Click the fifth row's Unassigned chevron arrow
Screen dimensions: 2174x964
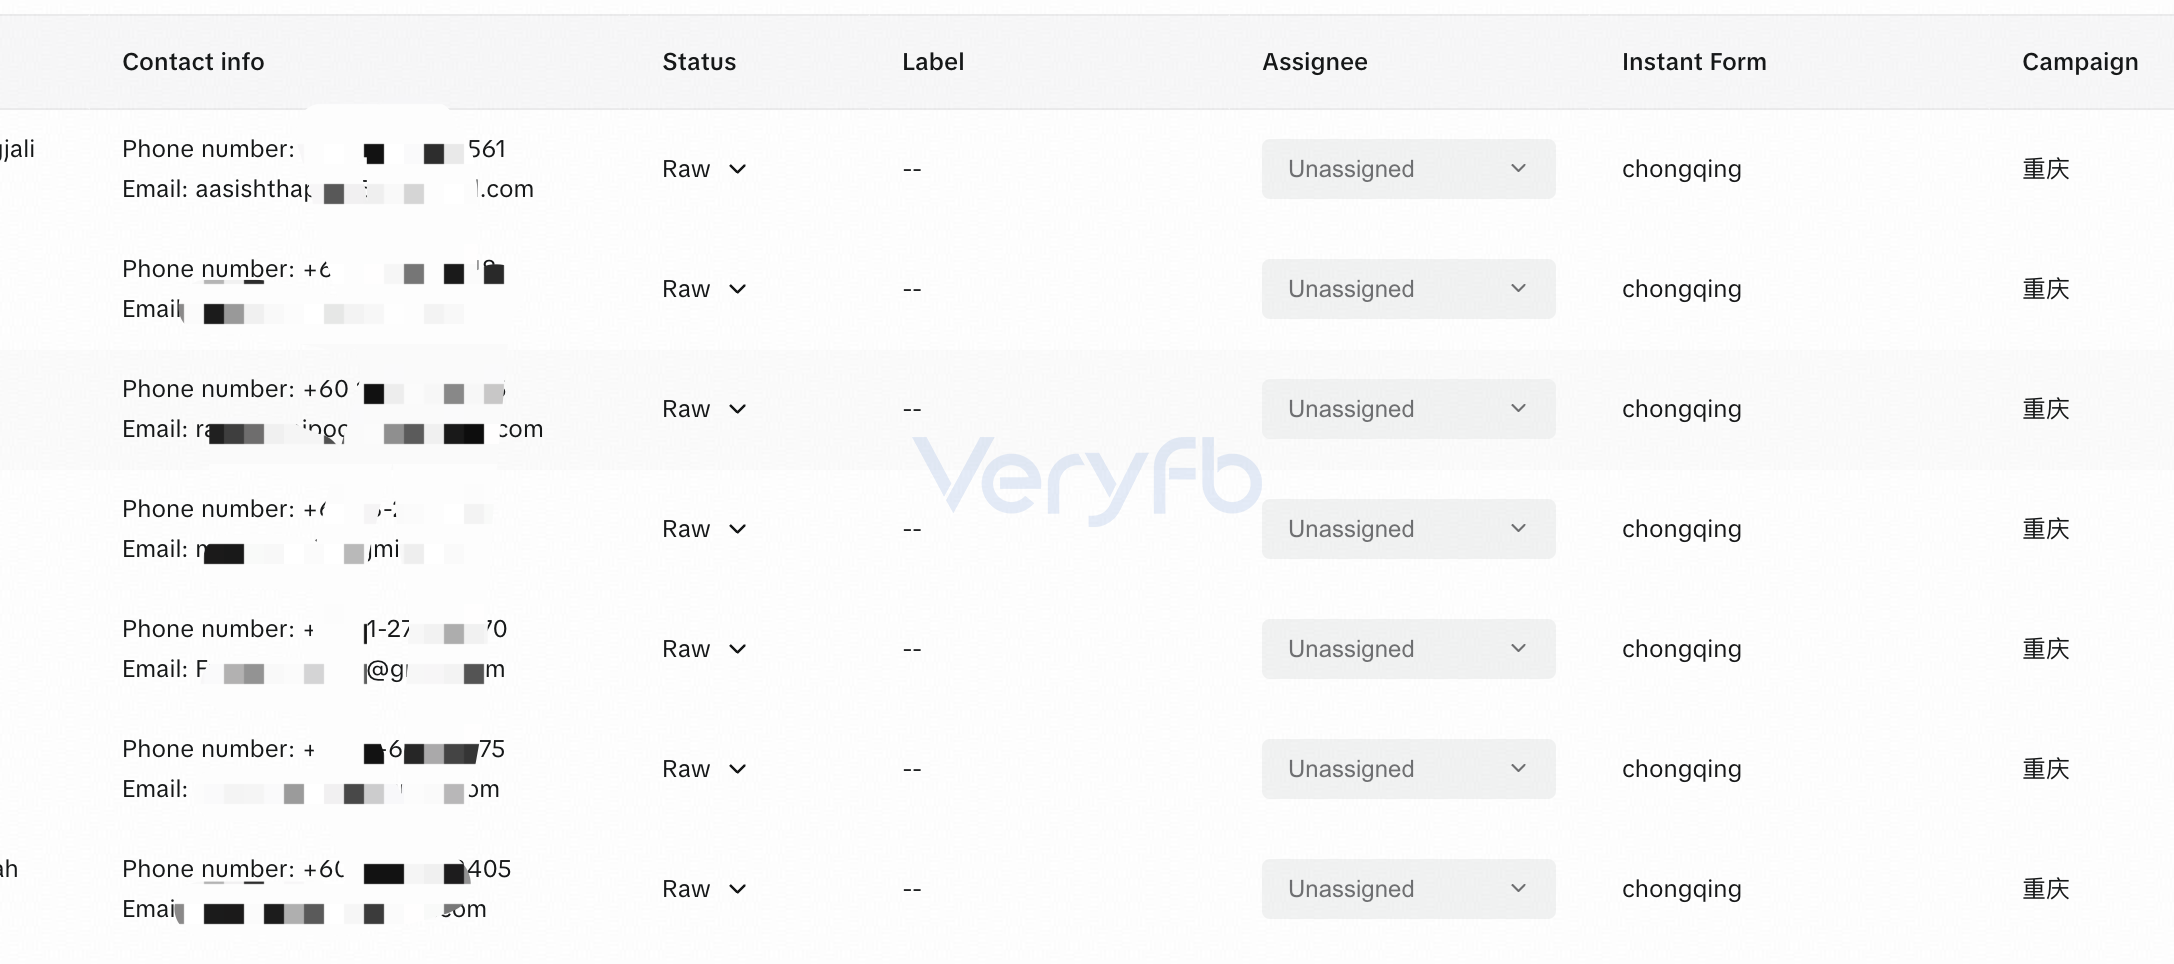[x=1518, y=648]
